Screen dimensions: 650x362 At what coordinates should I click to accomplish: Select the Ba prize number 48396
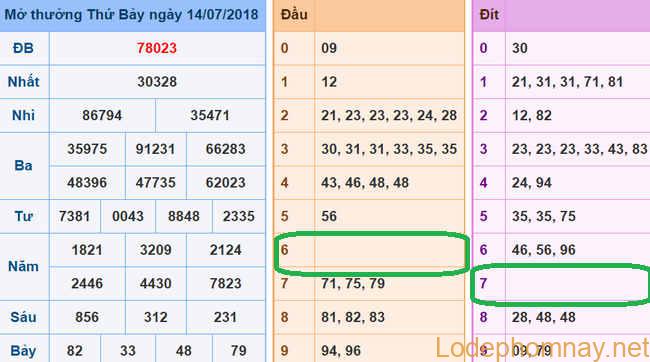(x=87, y=182)
